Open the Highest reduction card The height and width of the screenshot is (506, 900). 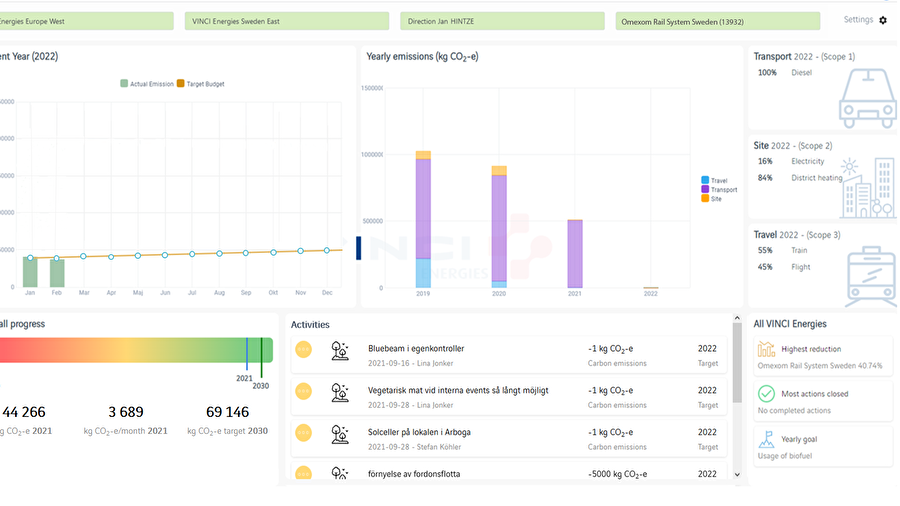point(823,356)
